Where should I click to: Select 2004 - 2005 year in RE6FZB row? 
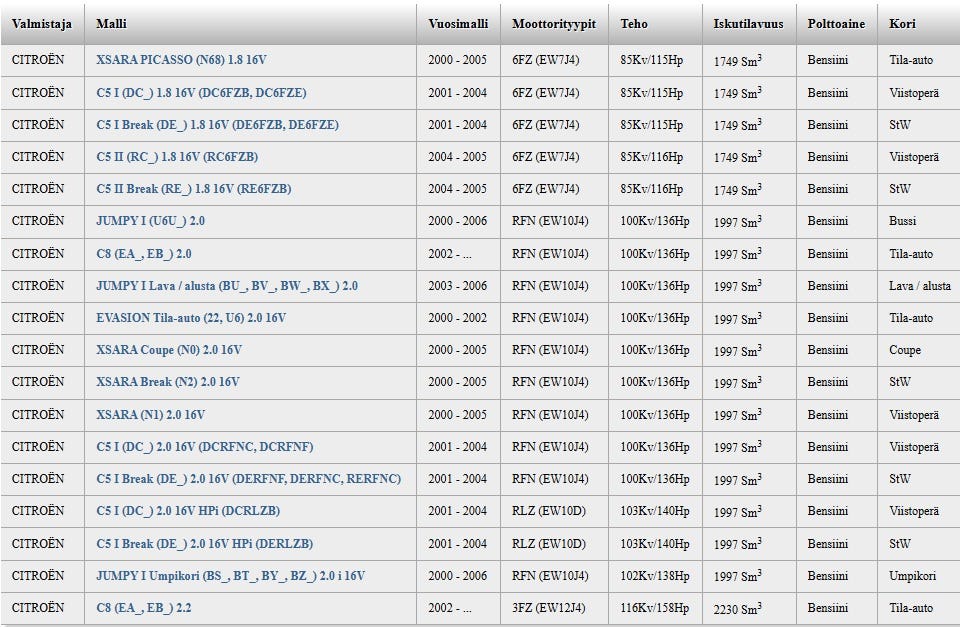(x=457, y=189)
